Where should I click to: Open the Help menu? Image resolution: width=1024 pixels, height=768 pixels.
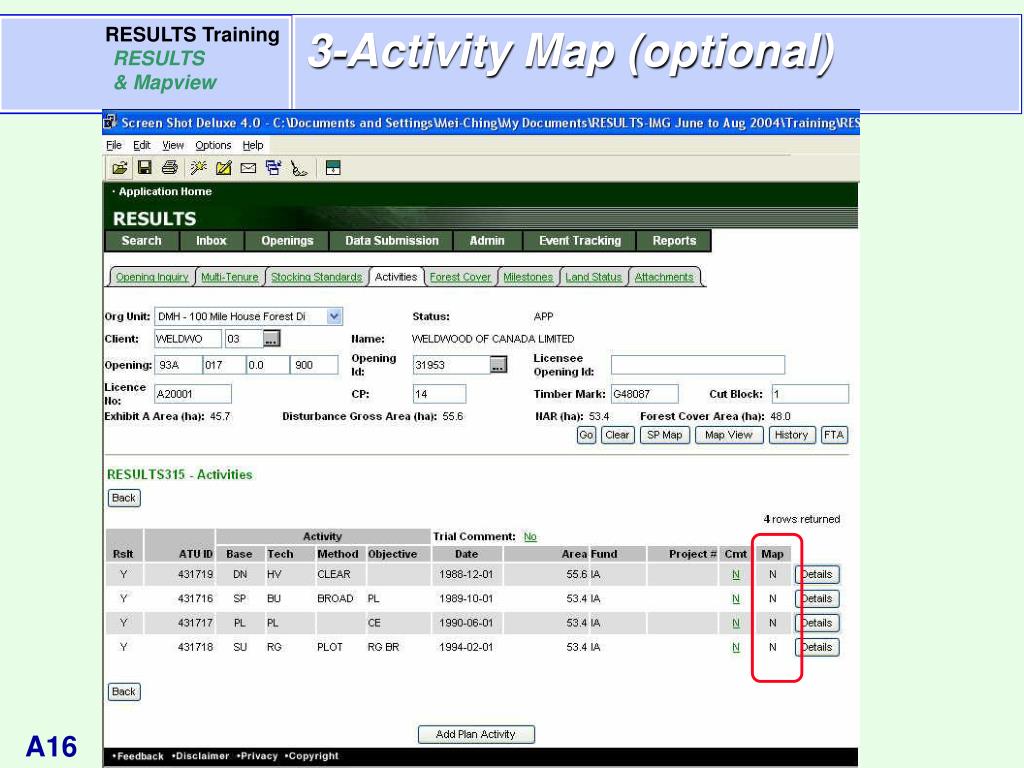[253, 145]
